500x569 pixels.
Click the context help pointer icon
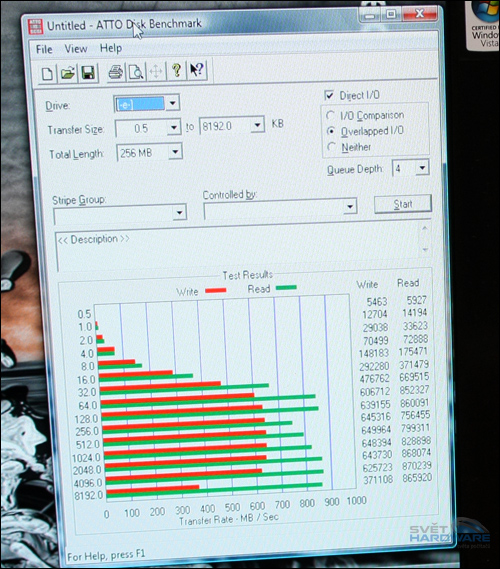(197, 70)
